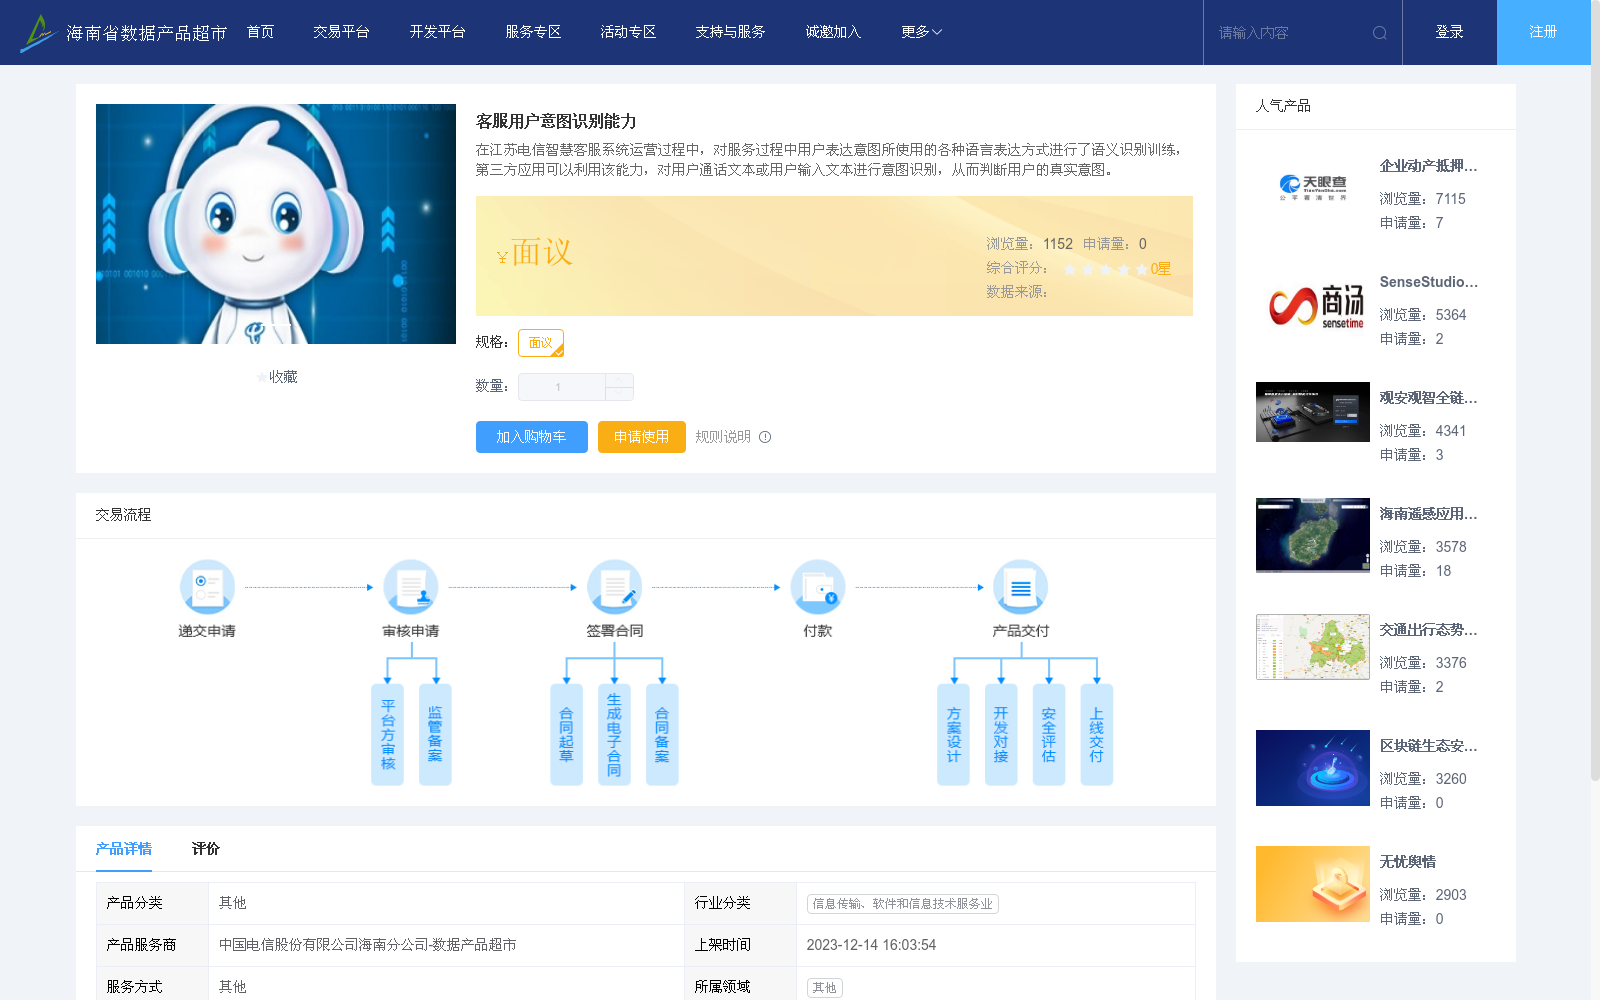Open the SenseStudio product title
The height and width of the screenshot is (1000, 1600).
1428,282
